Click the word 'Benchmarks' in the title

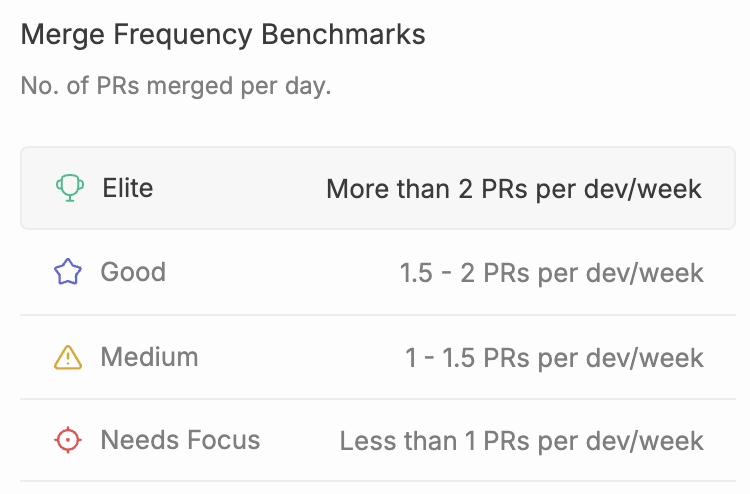click(x=343, y=34)
